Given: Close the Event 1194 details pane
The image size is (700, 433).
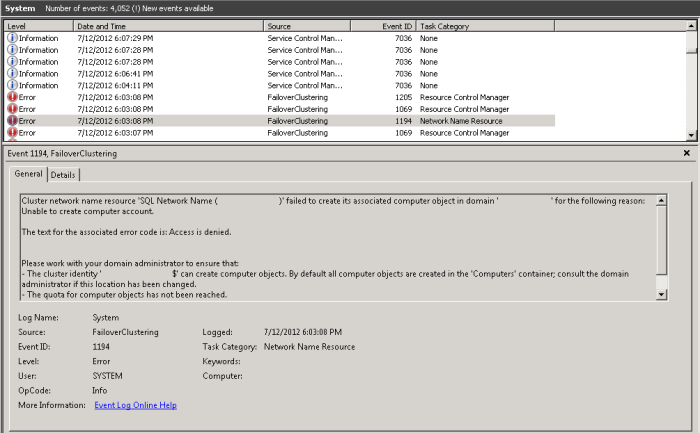Looking at the screenshot, I should (686, 154).
